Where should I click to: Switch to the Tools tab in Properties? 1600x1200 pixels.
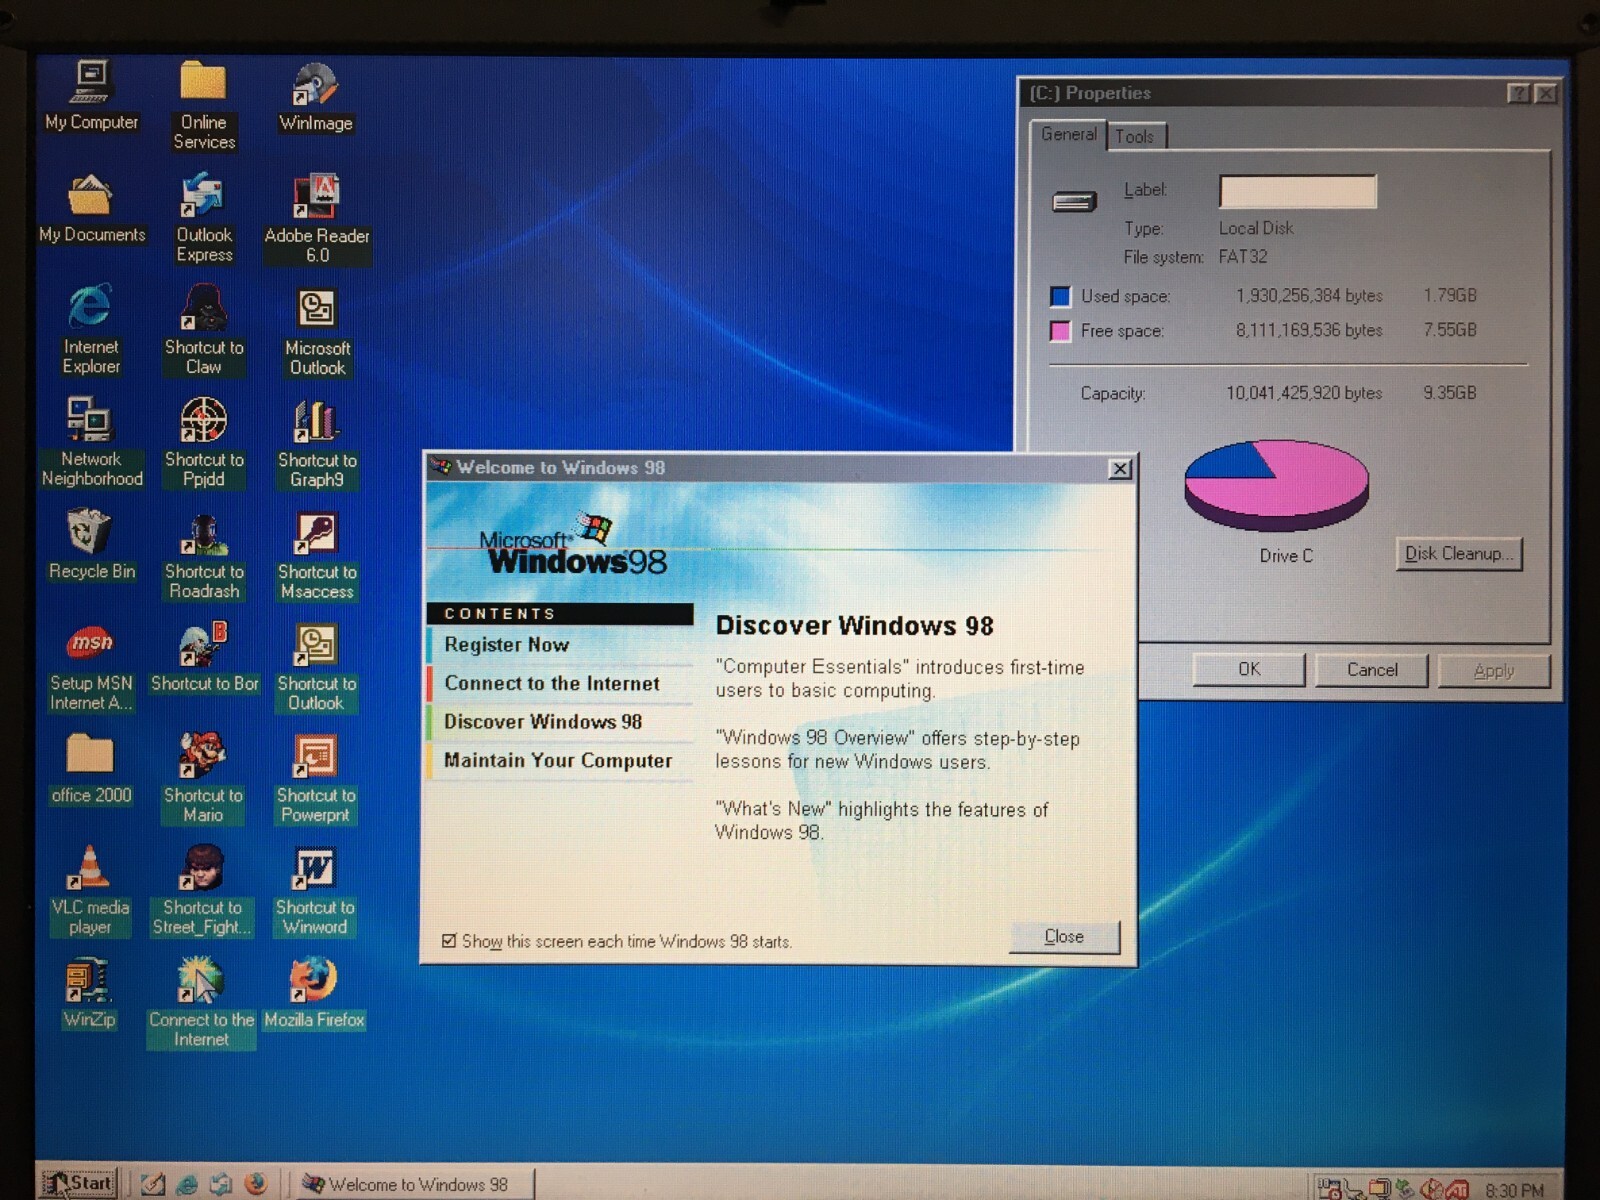1135,136
